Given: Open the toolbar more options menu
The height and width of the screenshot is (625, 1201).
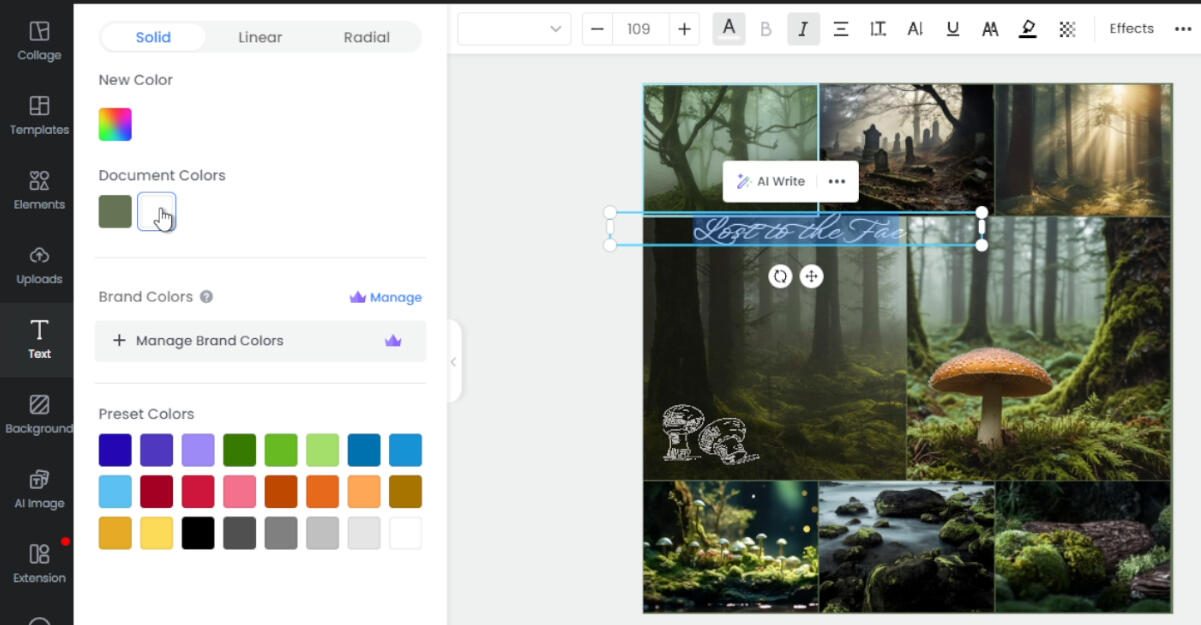Looking at the screenshot, I should click(x=1182, y=29).
